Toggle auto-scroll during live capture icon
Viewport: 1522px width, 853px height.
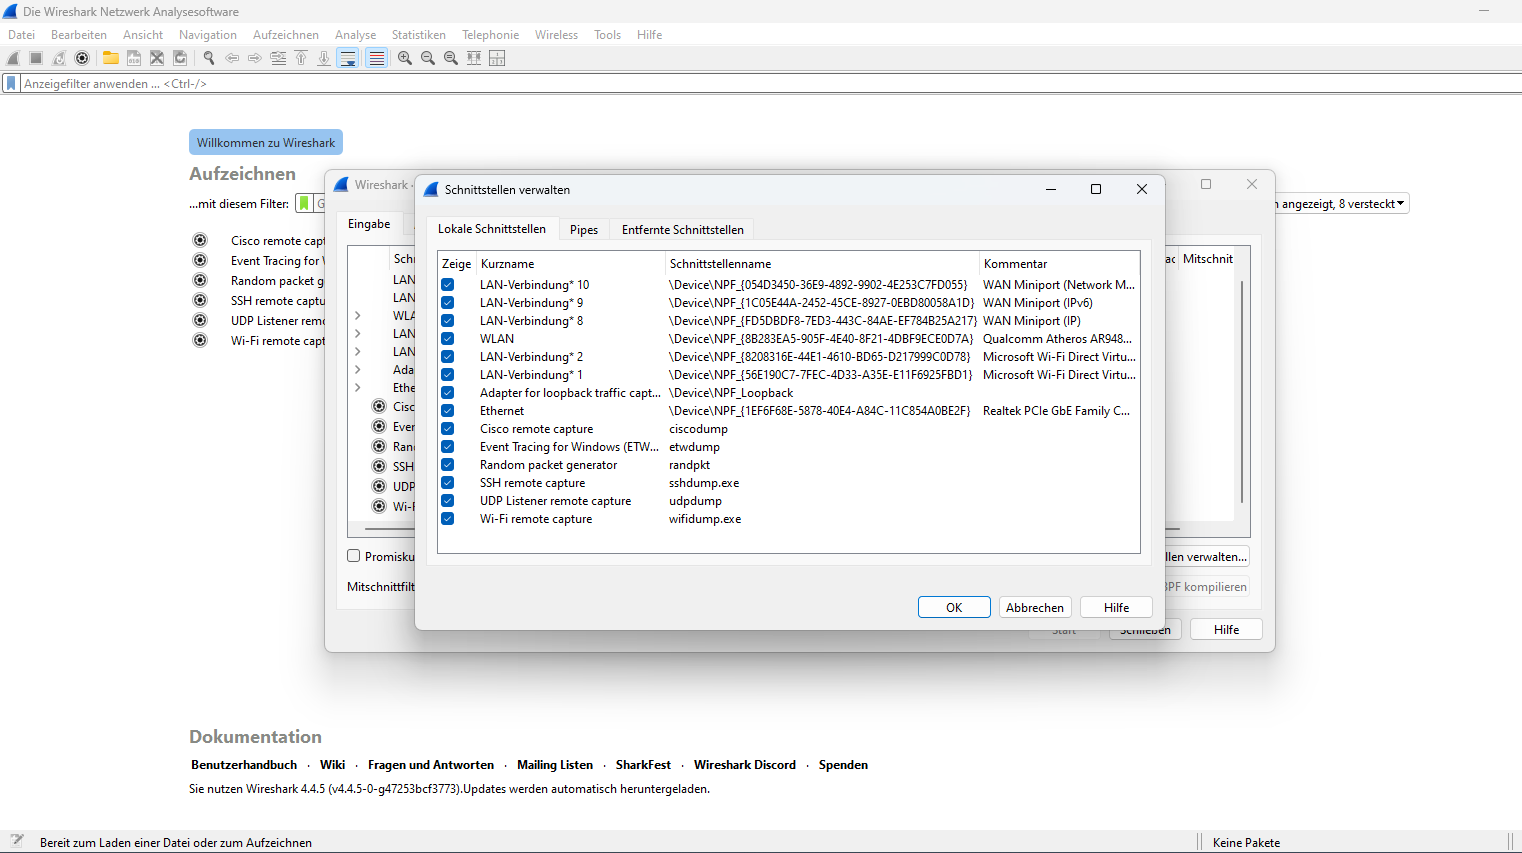click(348, 58)
